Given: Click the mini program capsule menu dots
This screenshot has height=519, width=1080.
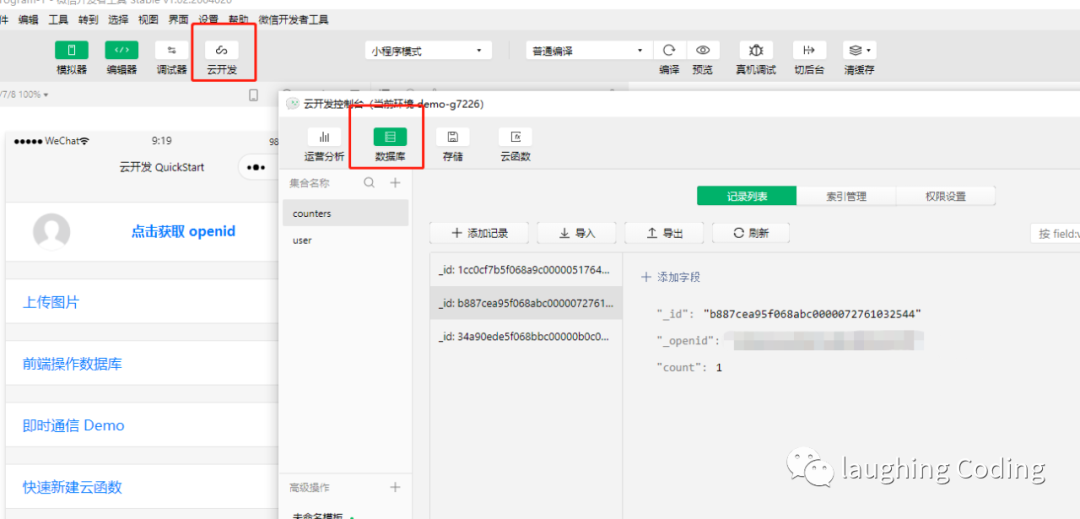Looking at the screenshot, I should click(x=256, y=167).
